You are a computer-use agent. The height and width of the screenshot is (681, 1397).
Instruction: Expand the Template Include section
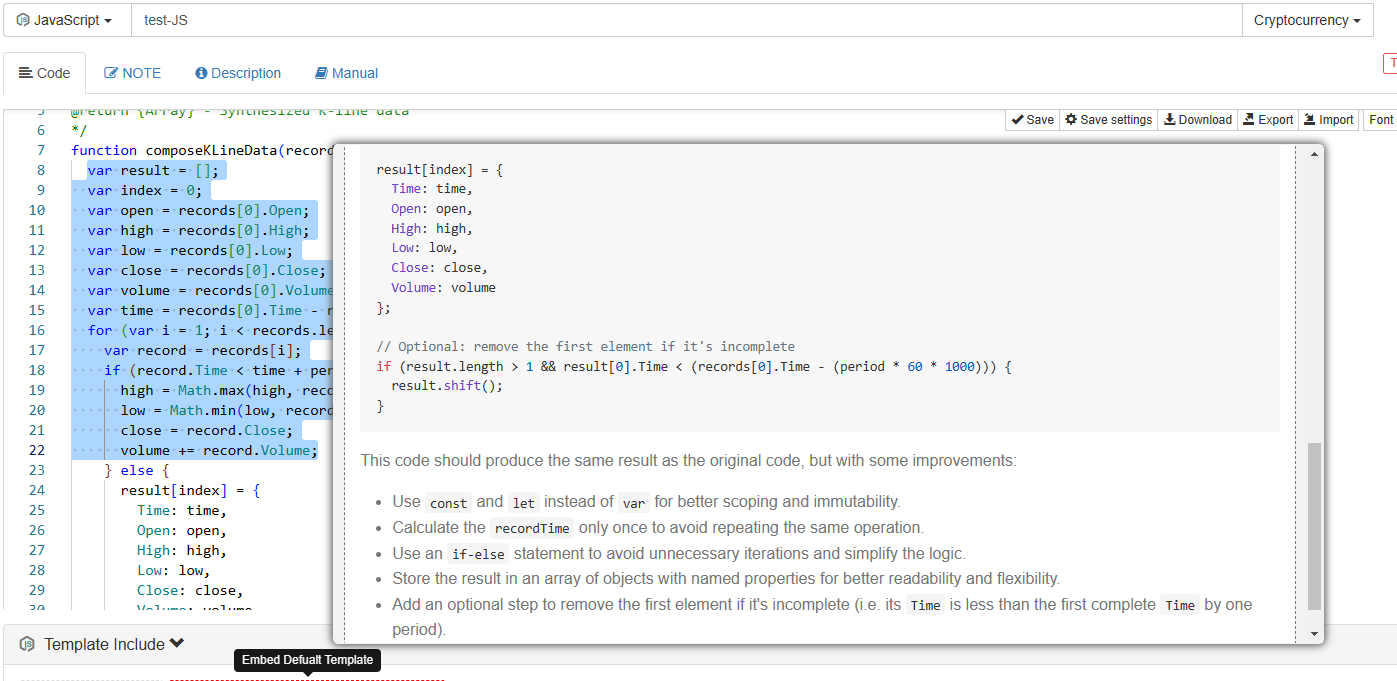(x=113, y=644)
